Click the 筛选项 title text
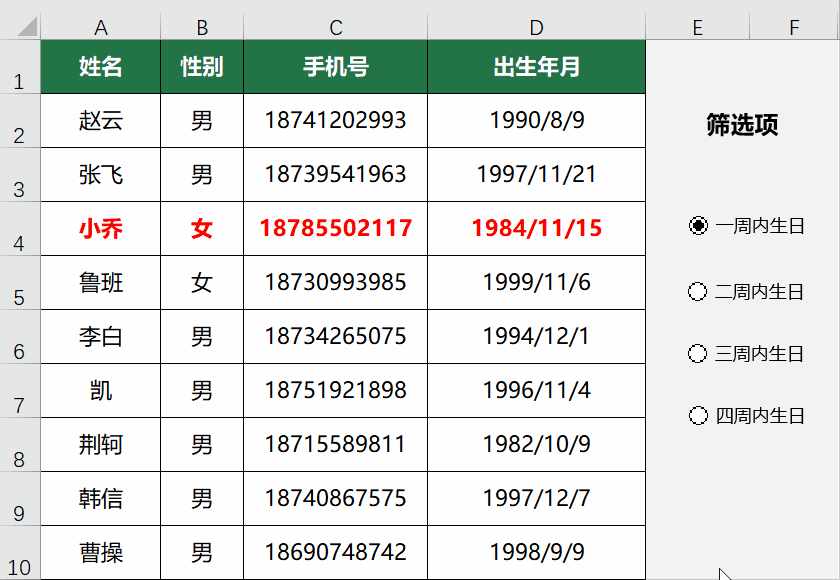This screenshot has height=580, width=840. 742,125
